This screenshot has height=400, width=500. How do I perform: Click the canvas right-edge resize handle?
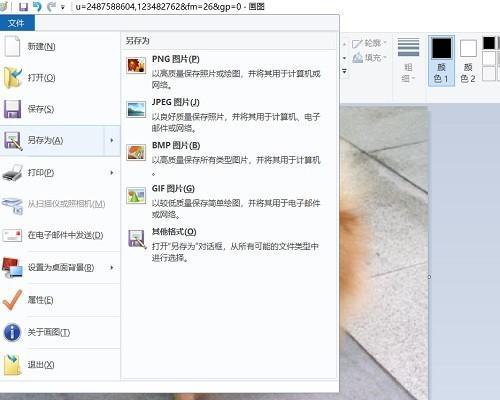pos(429,277)
